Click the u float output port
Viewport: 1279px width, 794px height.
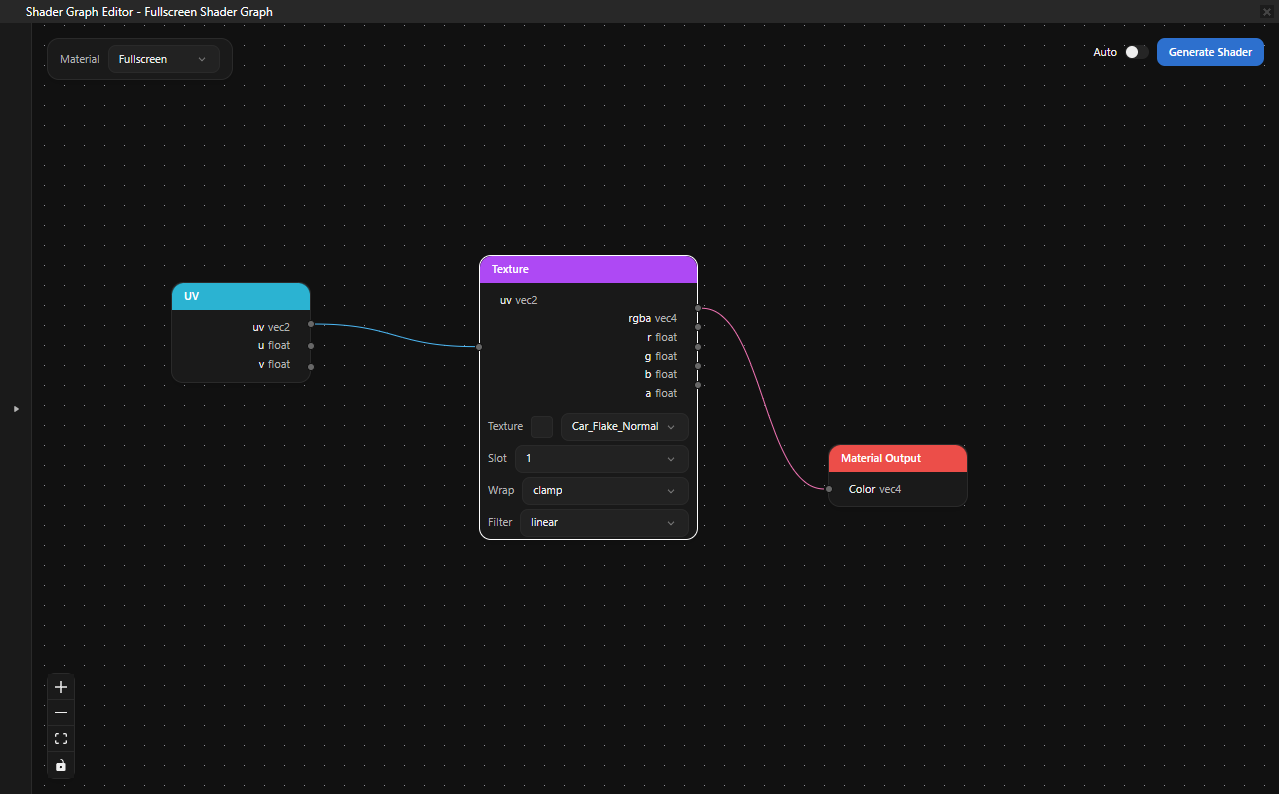[311, 346]
